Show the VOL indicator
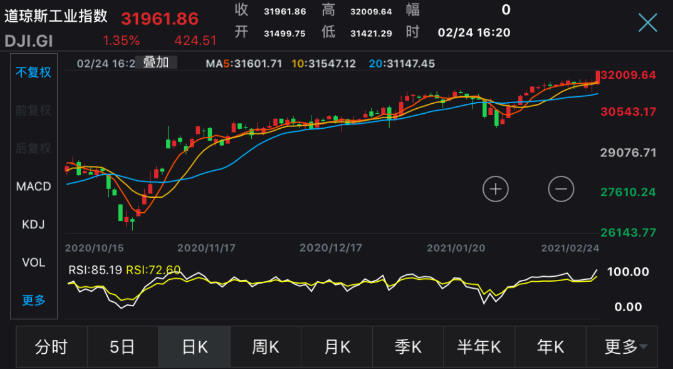The height and width of the screenshot is (369, 673). point(33,262)
